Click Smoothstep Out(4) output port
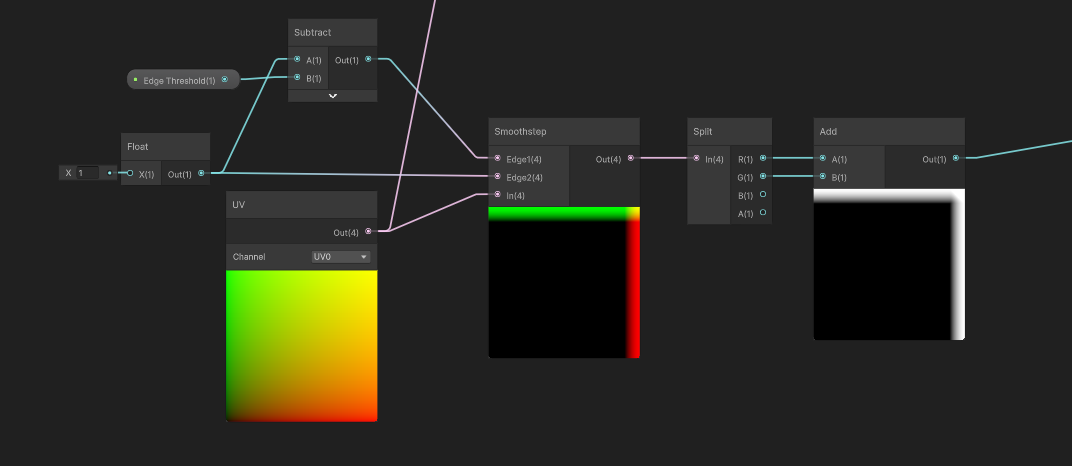 coord(630,159)
